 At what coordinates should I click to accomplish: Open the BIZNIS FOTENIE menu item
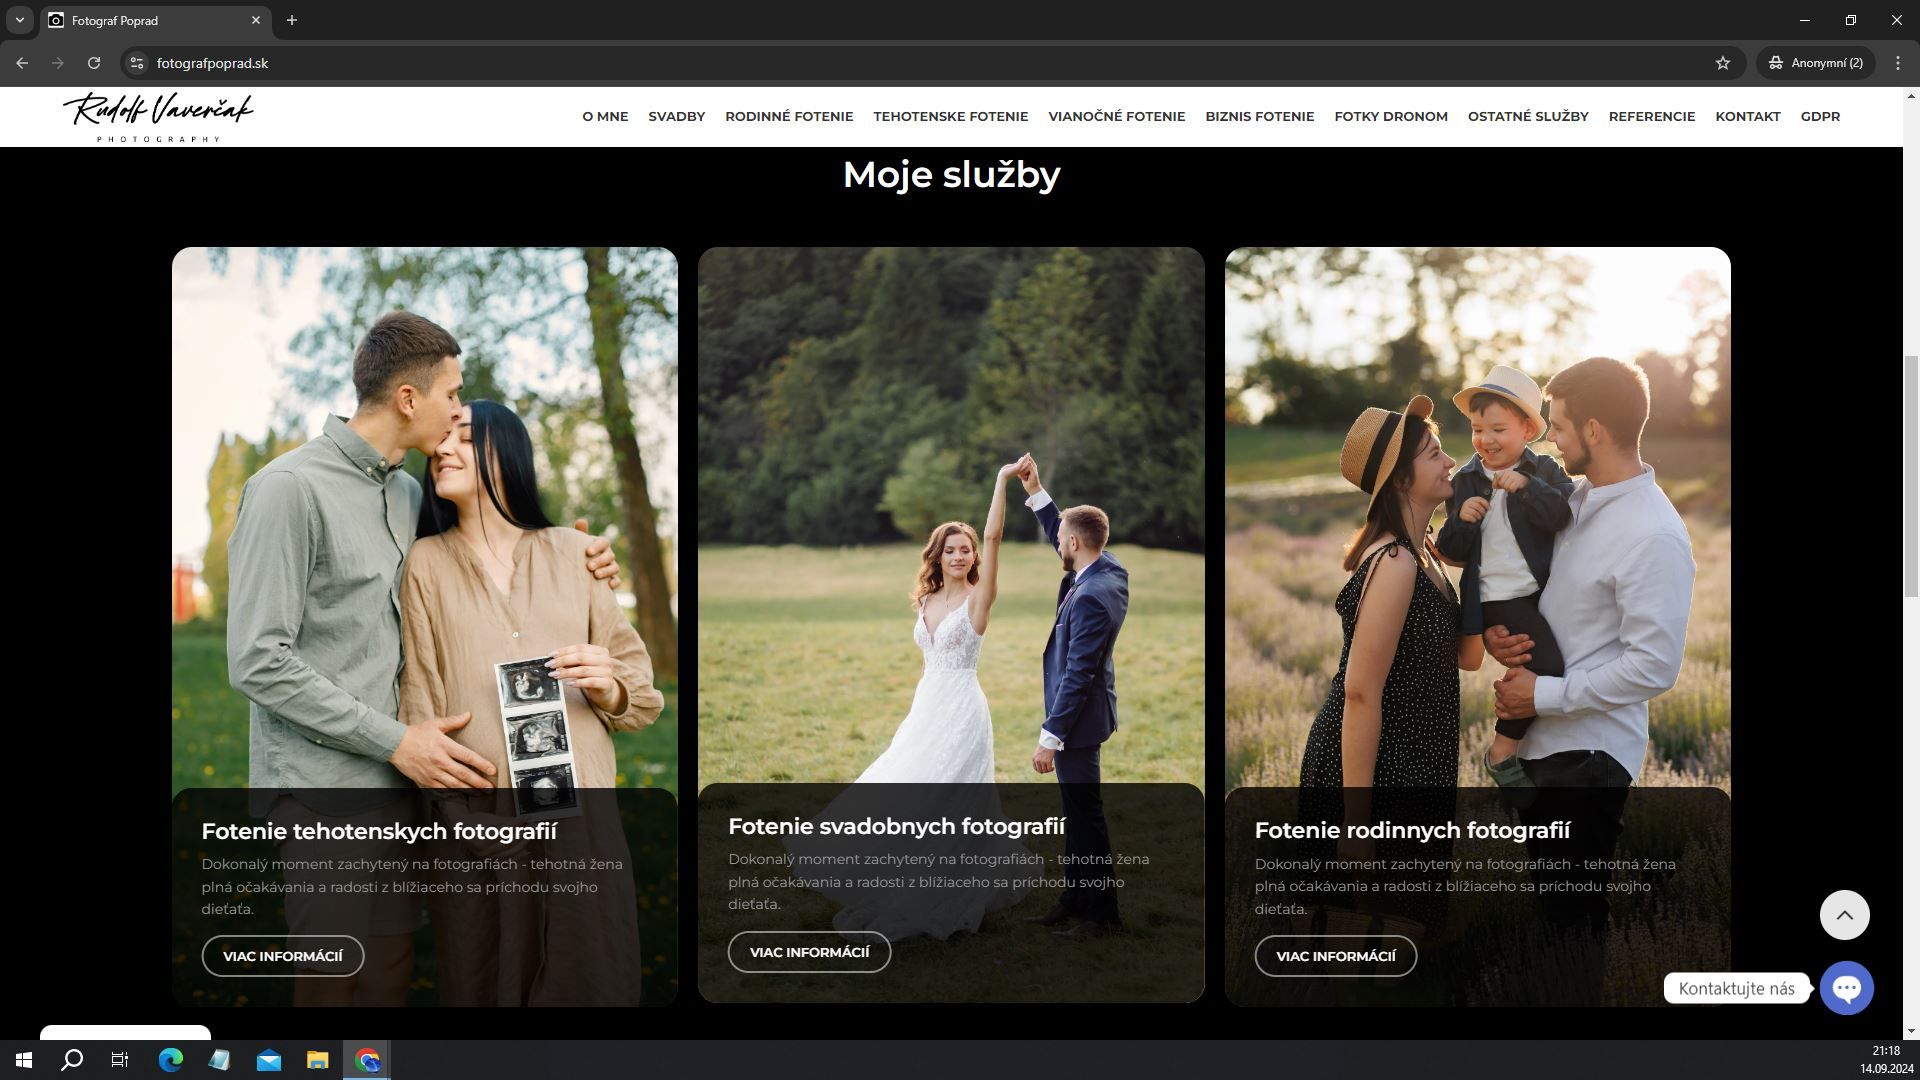(x=1260, y=117)
